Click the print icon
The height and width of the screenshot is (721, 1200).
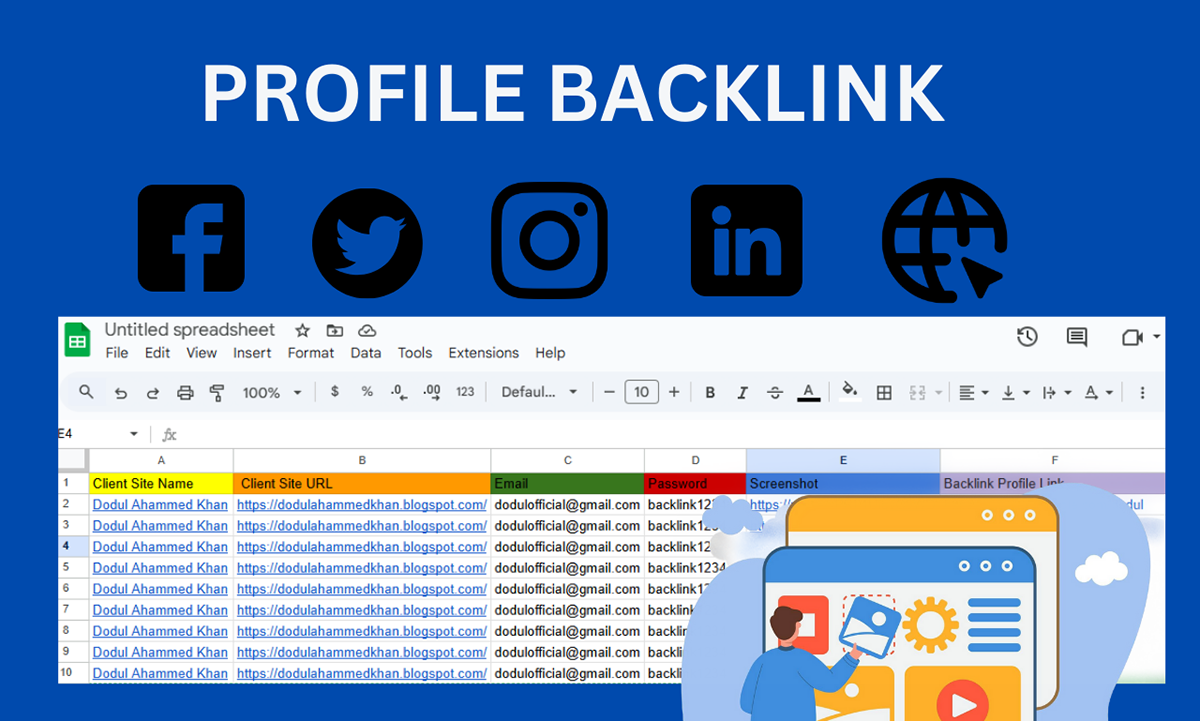pyautogui.click(x=185, y=392)
